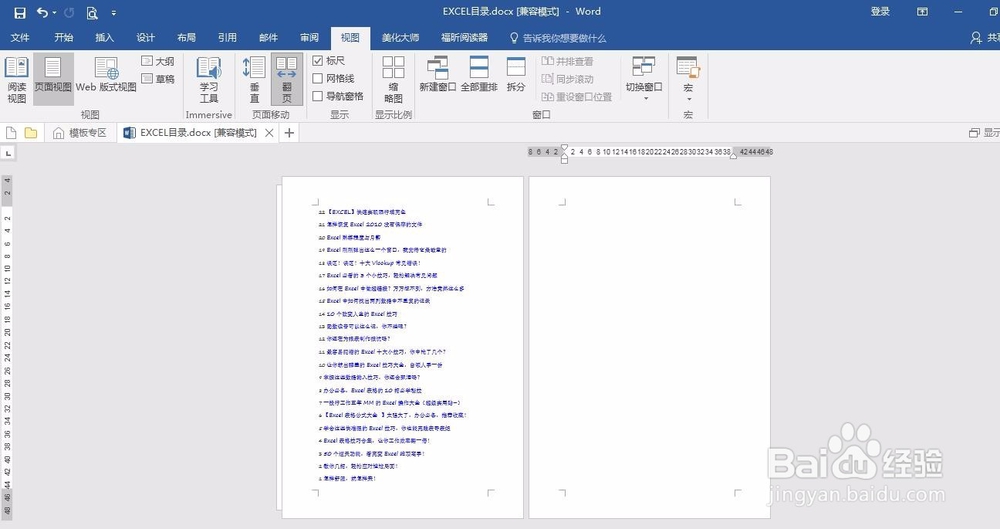Save the document with the disk icon
Viewport: 1000px width, 529px height.
click(20, 12)
